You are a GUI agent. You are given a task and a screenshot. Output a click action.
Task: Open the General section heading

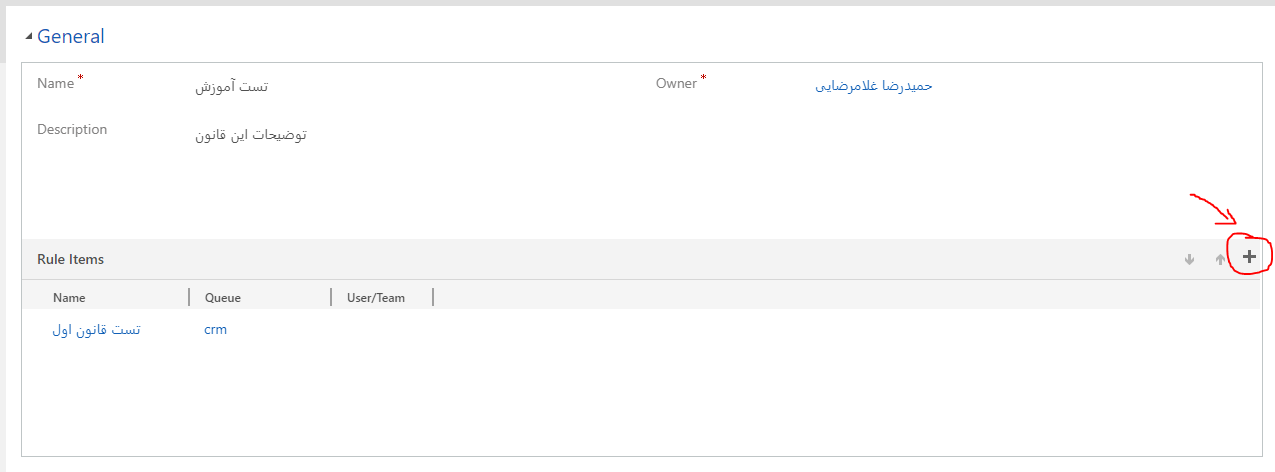point(71,37)
